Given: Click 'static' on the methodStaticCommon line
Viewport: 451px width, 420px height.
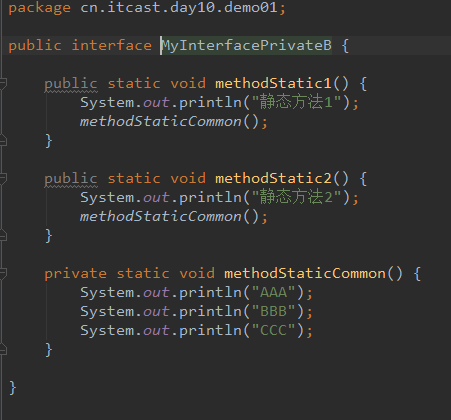Looking at the screenshot, I should (x=143, y=273).
